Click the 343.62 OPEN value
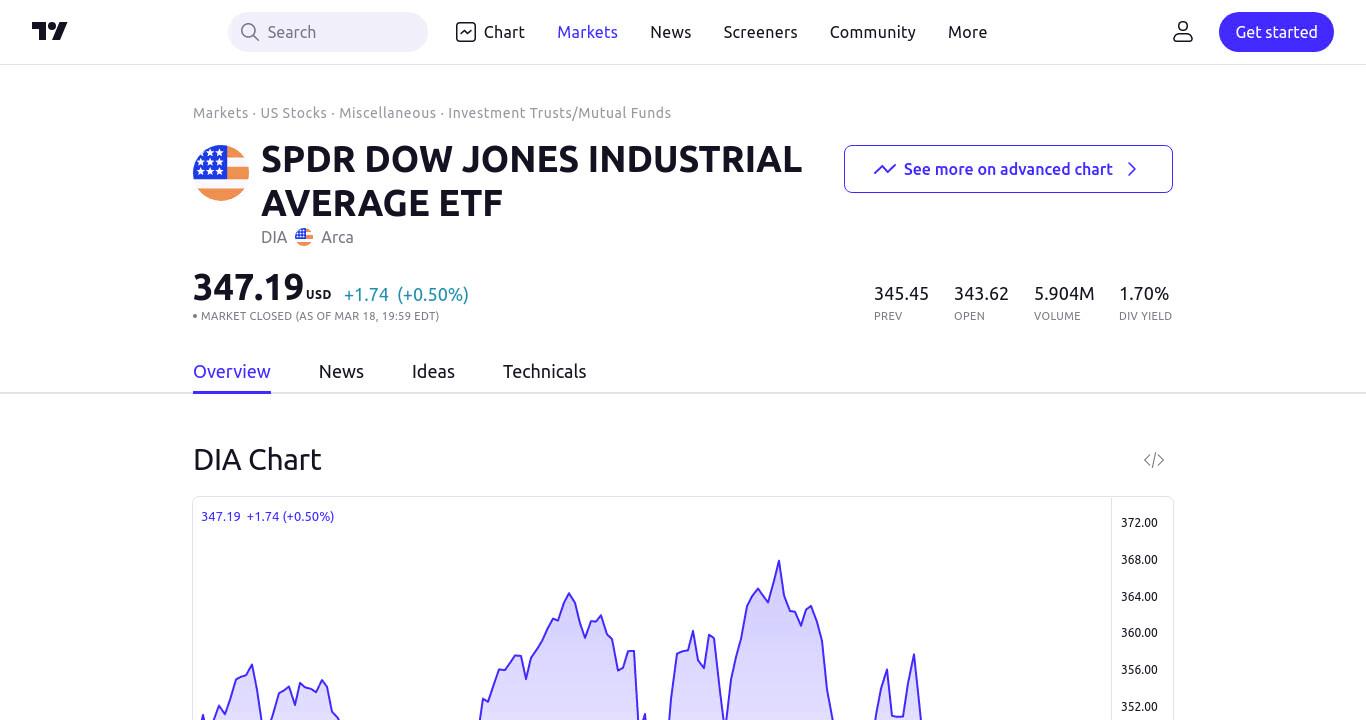 coord(981,294)
